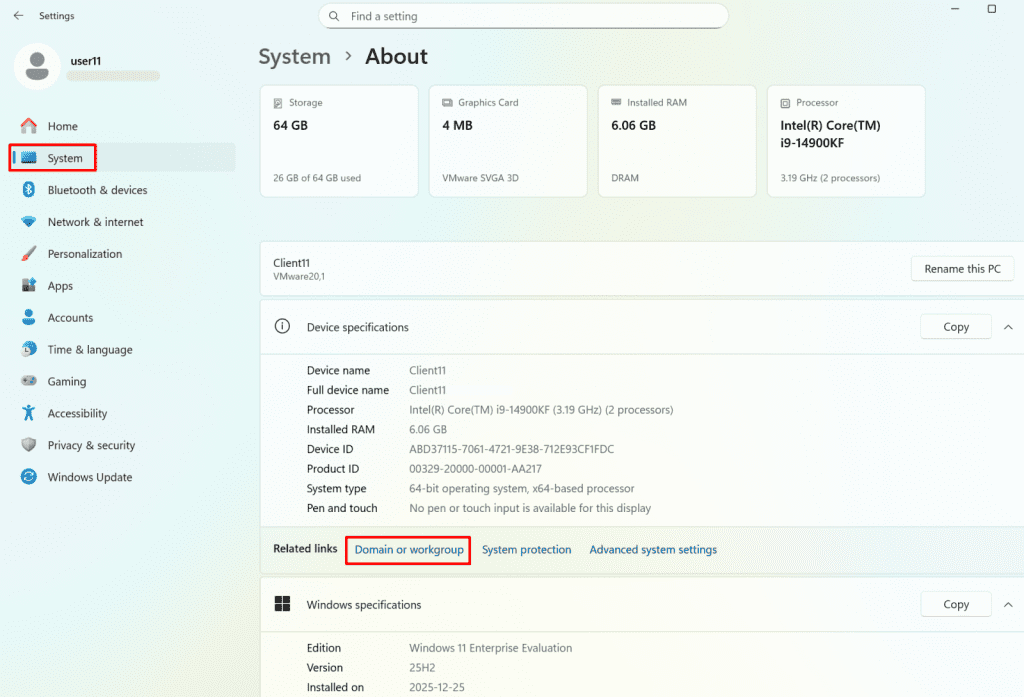Image resolution: width=1024 pixels, height=697 pixels.
Task: Open Privacy & security settings
Action: [x=91, y=445]
